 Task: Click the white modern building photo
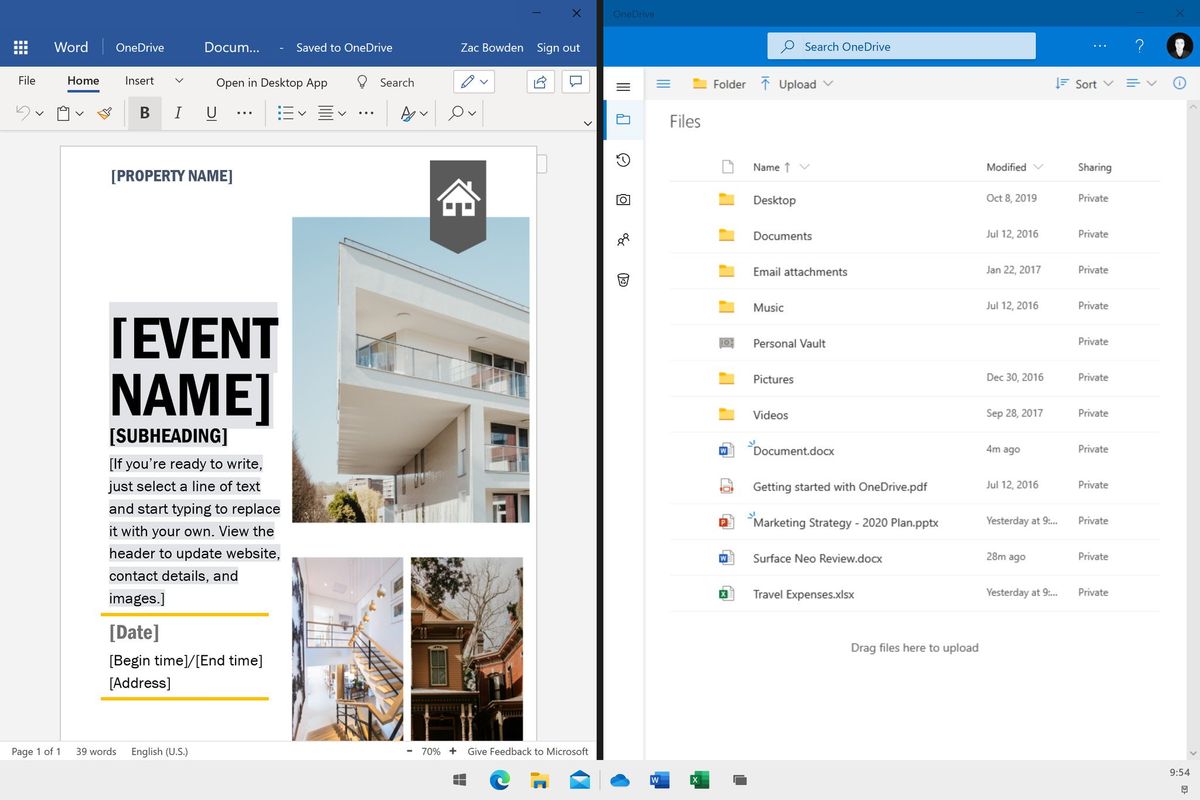[410, 369]
